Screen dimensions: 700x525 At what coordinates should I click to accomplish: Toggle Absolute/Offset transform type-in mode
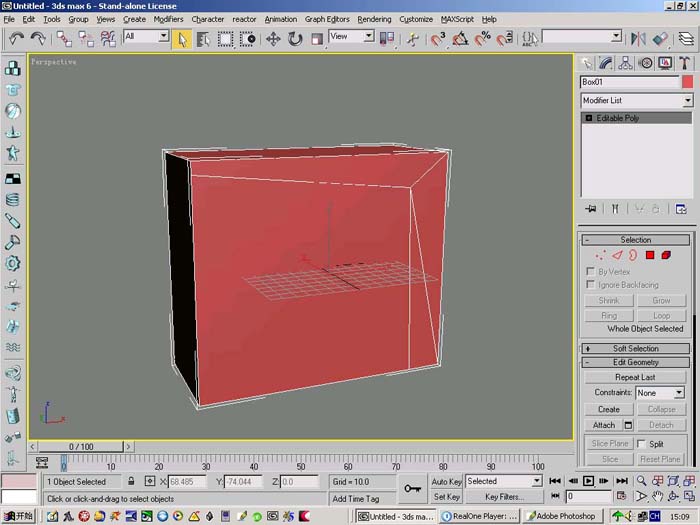[x=150, y=481]
